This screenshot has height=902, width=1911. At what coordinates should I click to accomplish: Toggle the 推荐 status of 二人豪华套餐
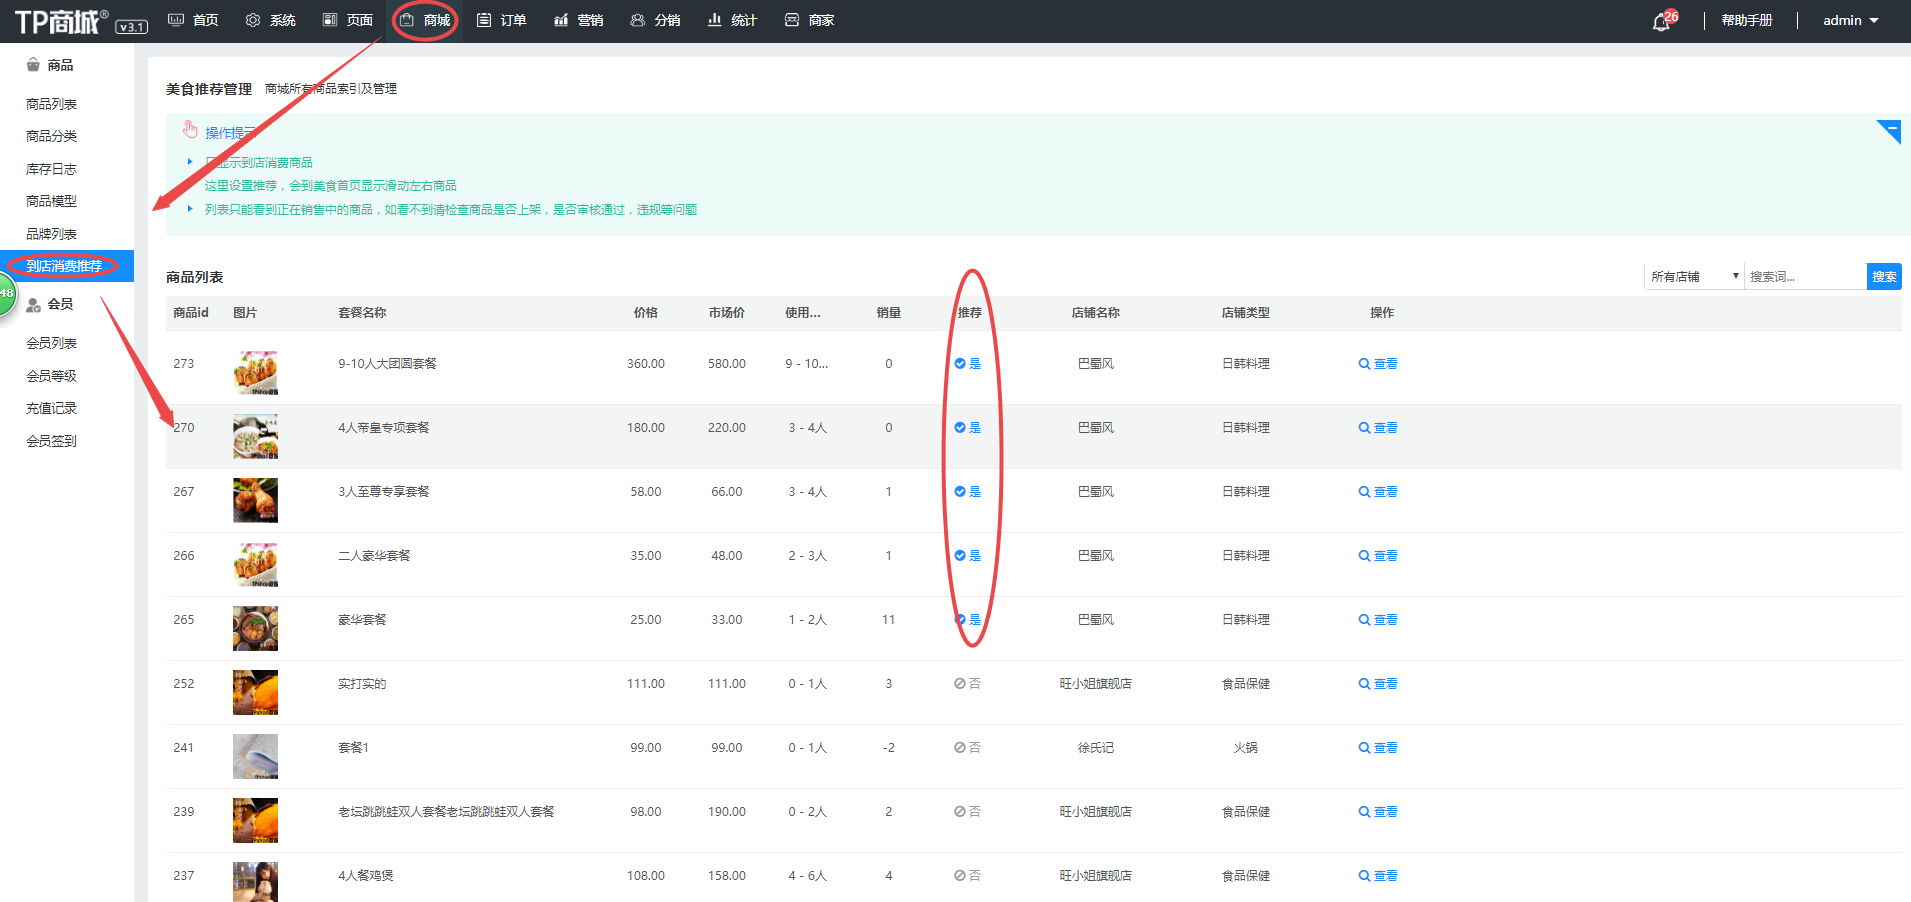click(966, 555)
